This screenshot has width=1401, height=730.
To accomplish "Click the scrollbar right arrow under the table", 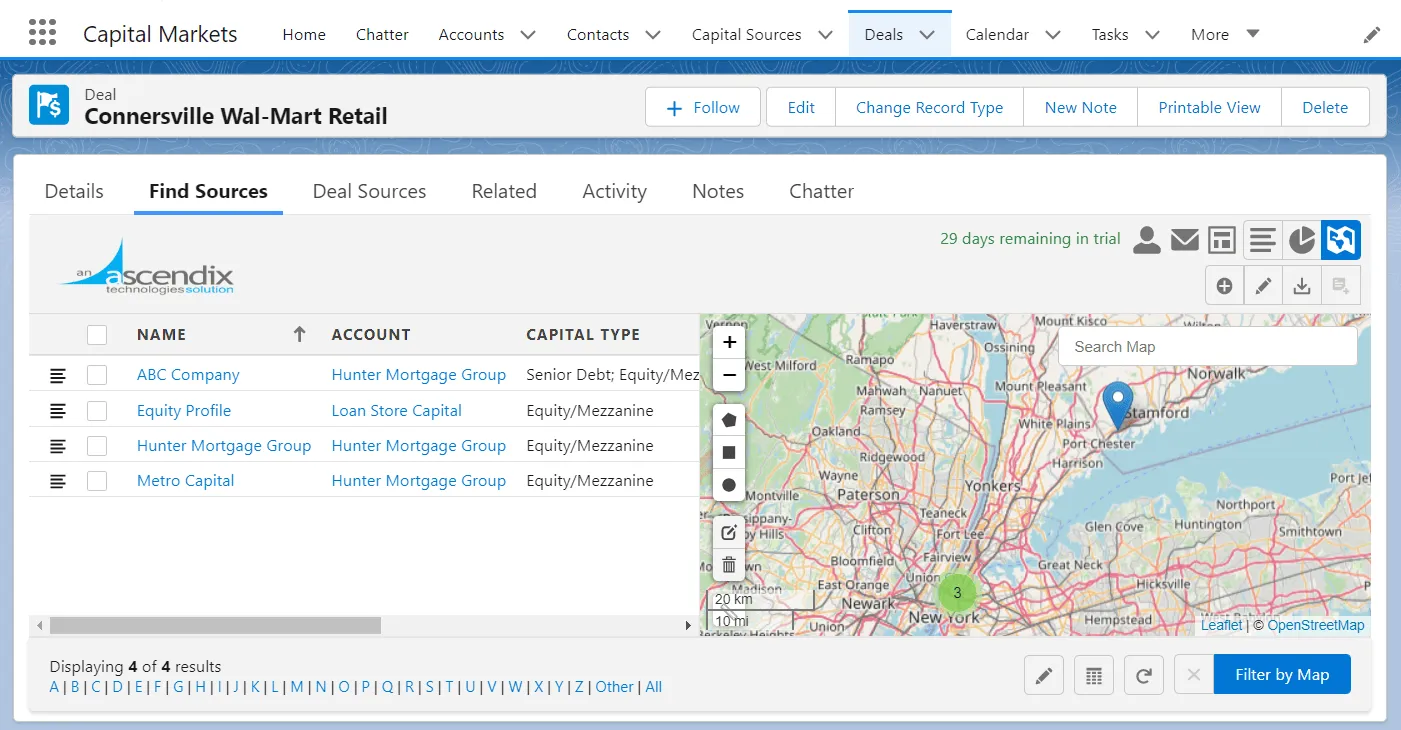I will [x=688, y=625].
